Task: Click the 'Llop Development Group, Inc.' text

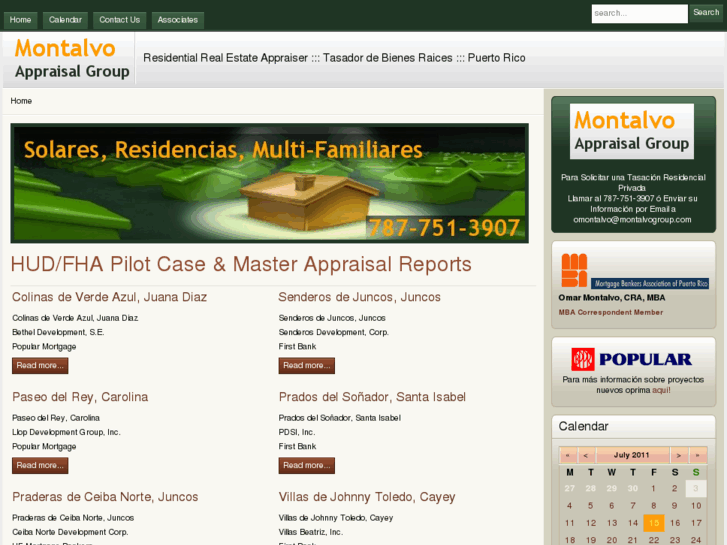Action: 66,432
